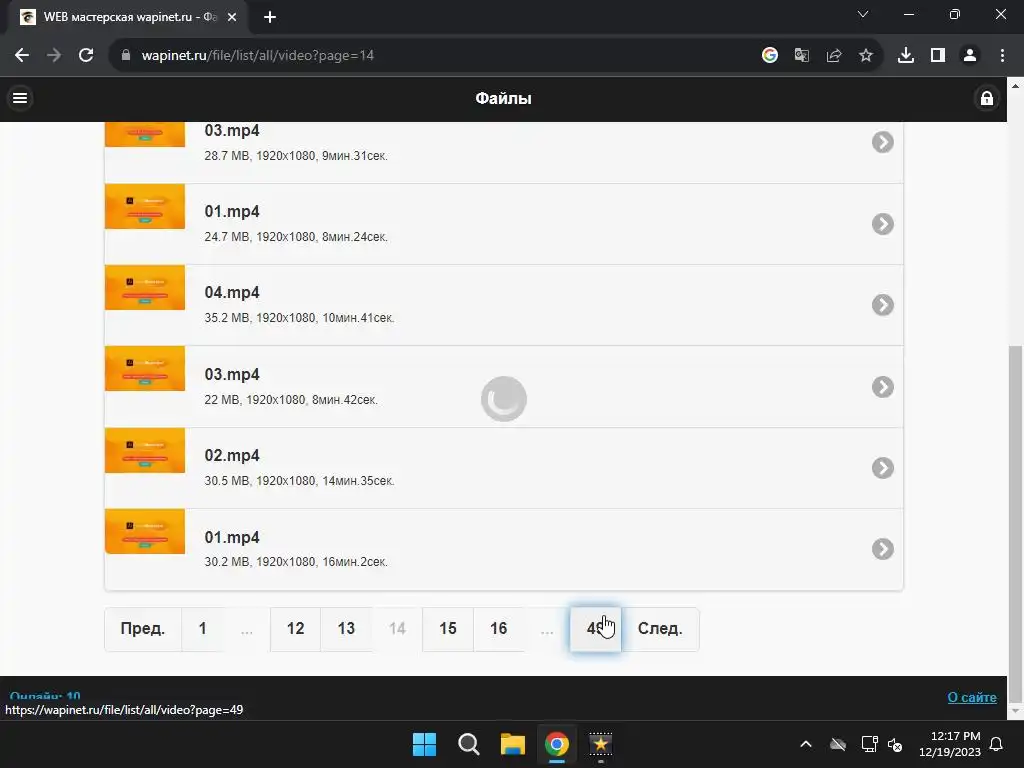This screenshot has height=768, width=1024.
Task: Open Chrome downloads icon
Action: pos(905,56)
